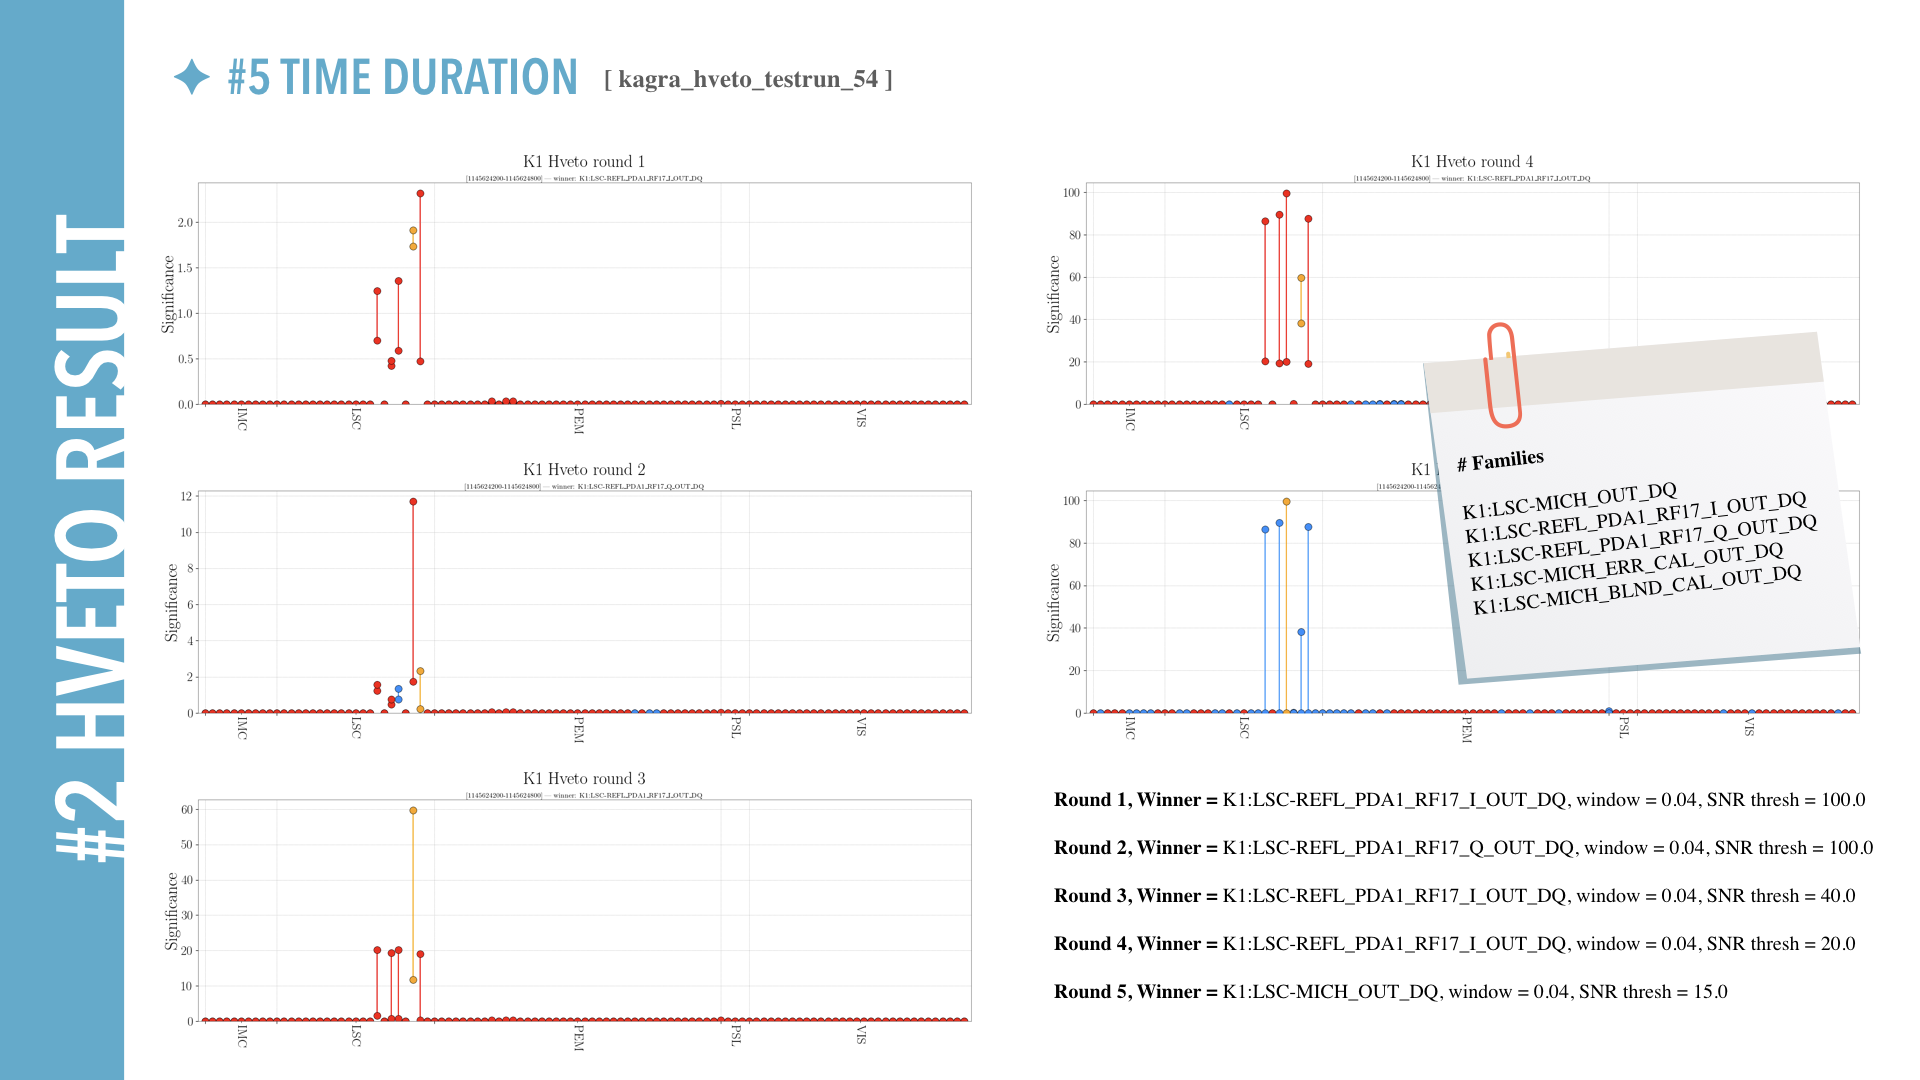Click the tallest red peak in round 2 plot
Viewport: 1920px width, 1080px height.
413,502
